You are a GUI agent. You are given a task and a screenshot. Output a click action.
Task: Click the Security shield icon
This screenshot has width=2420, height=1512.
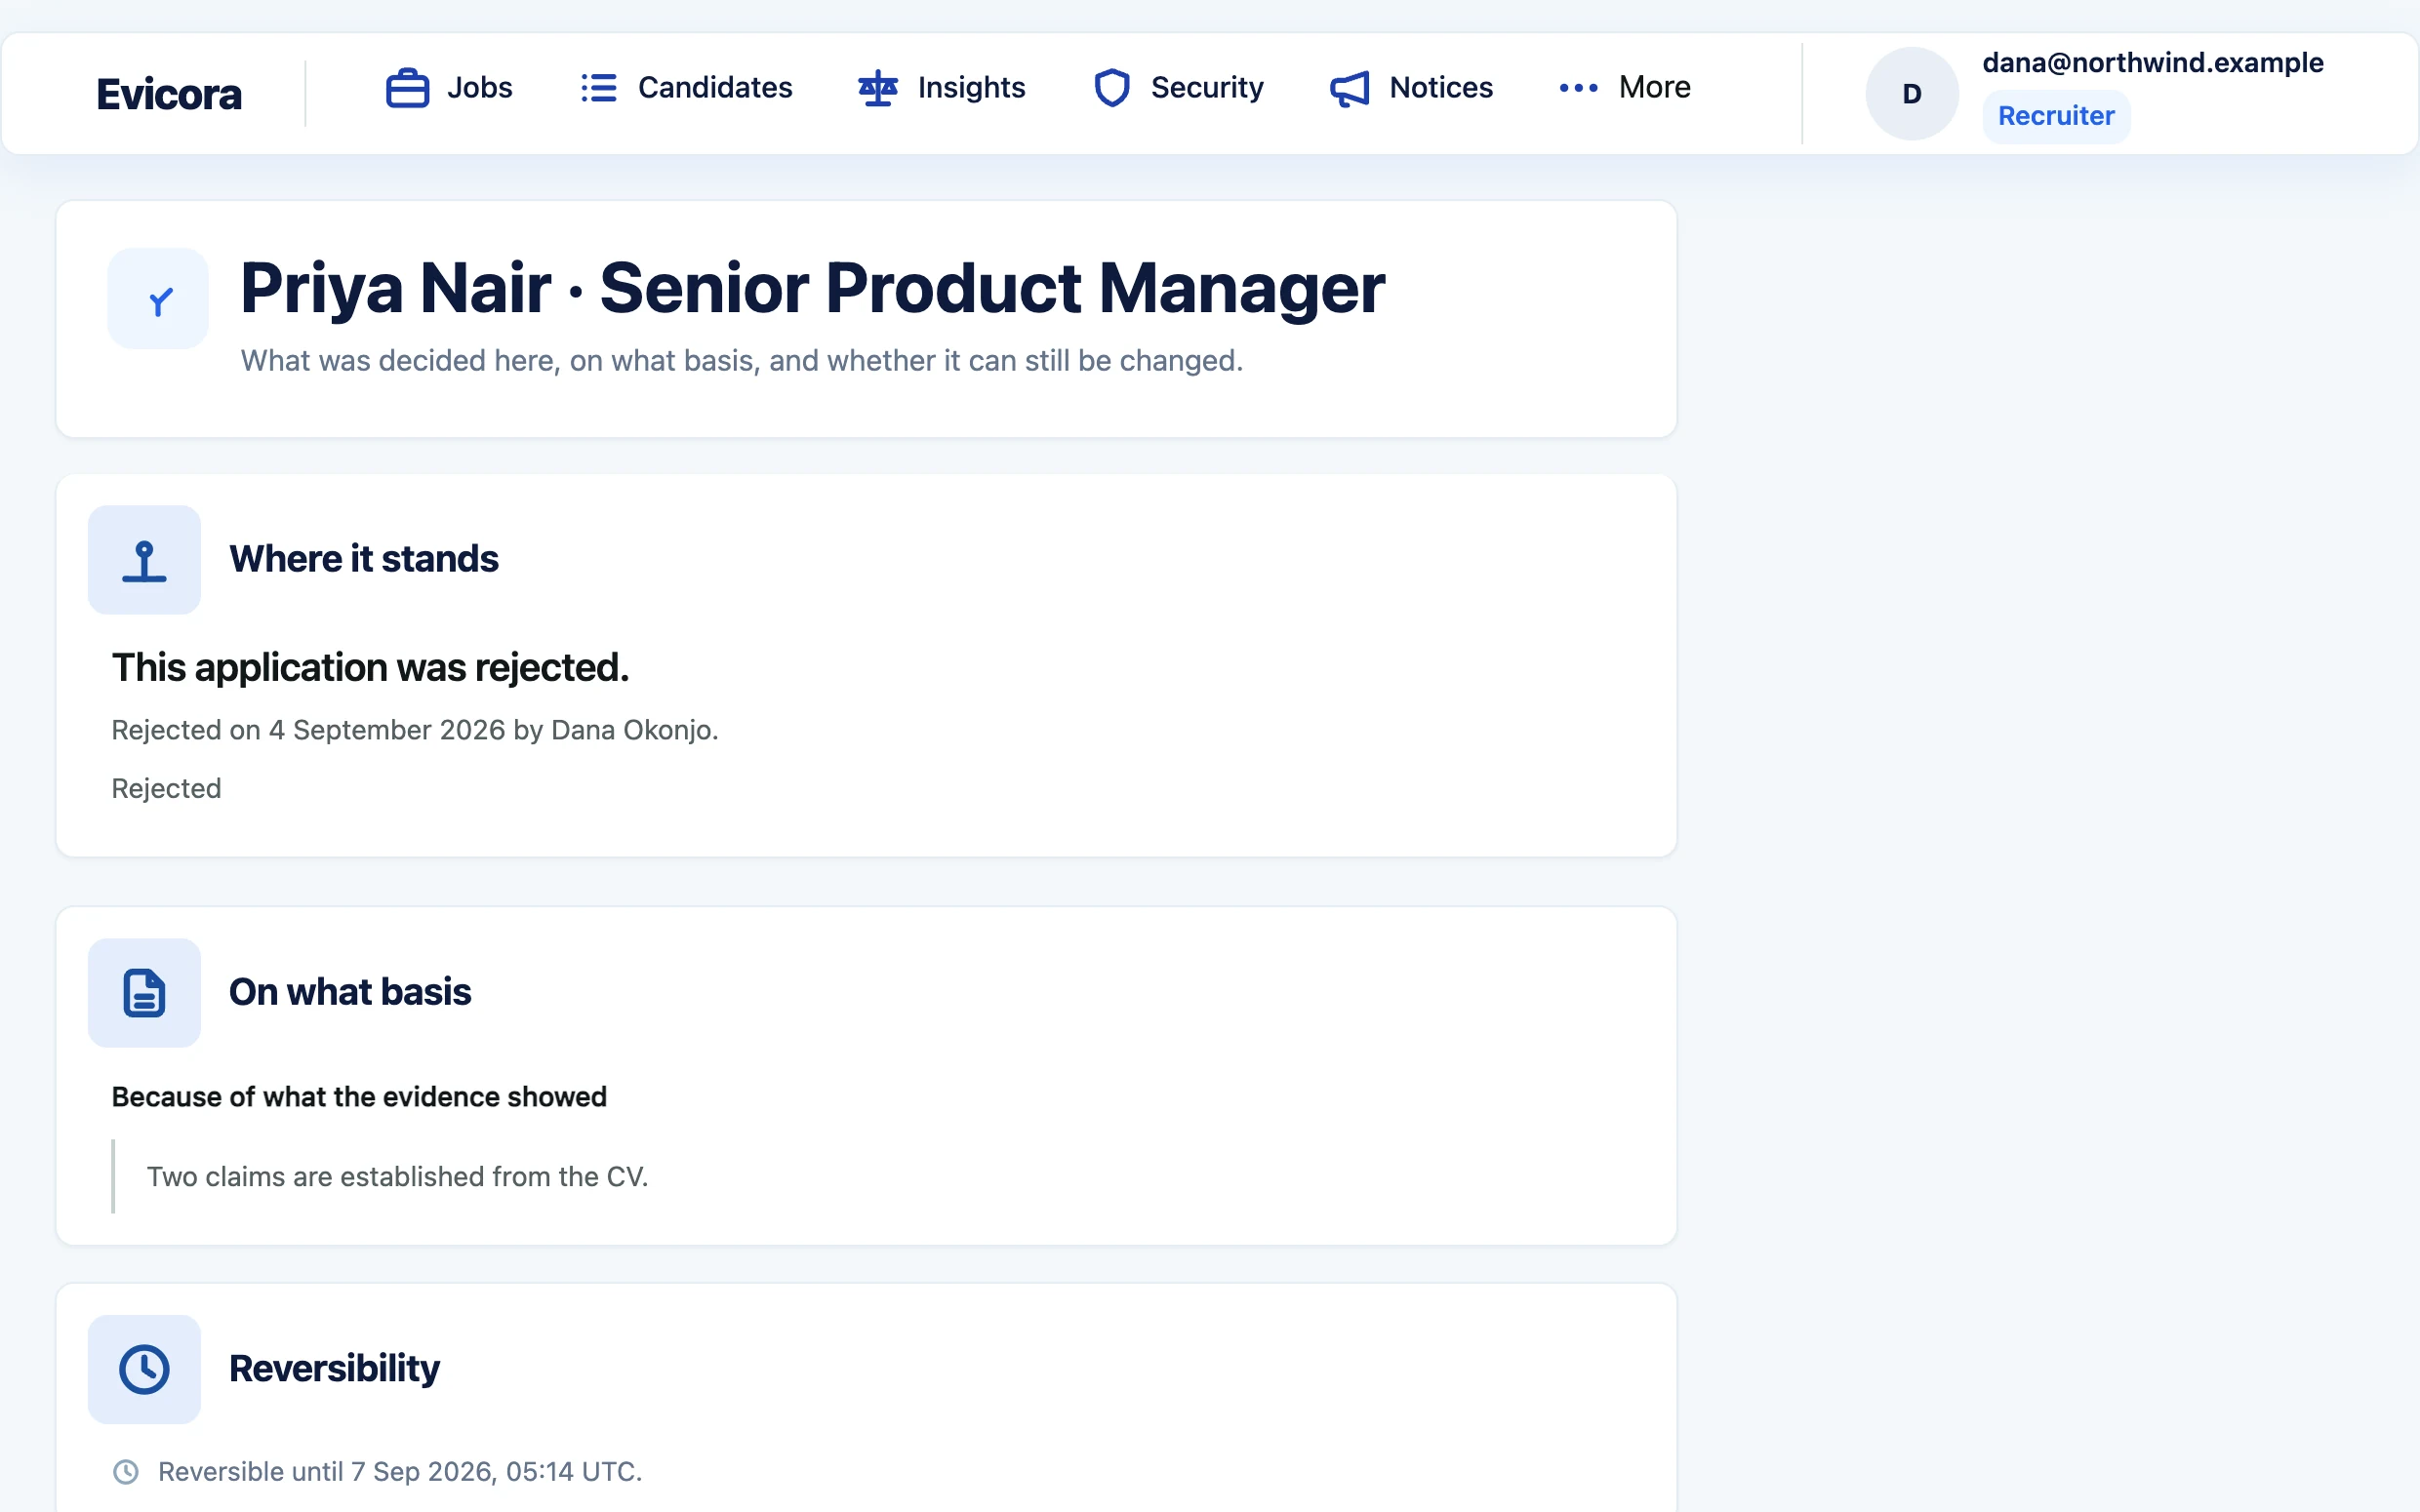pos(1111,88)
